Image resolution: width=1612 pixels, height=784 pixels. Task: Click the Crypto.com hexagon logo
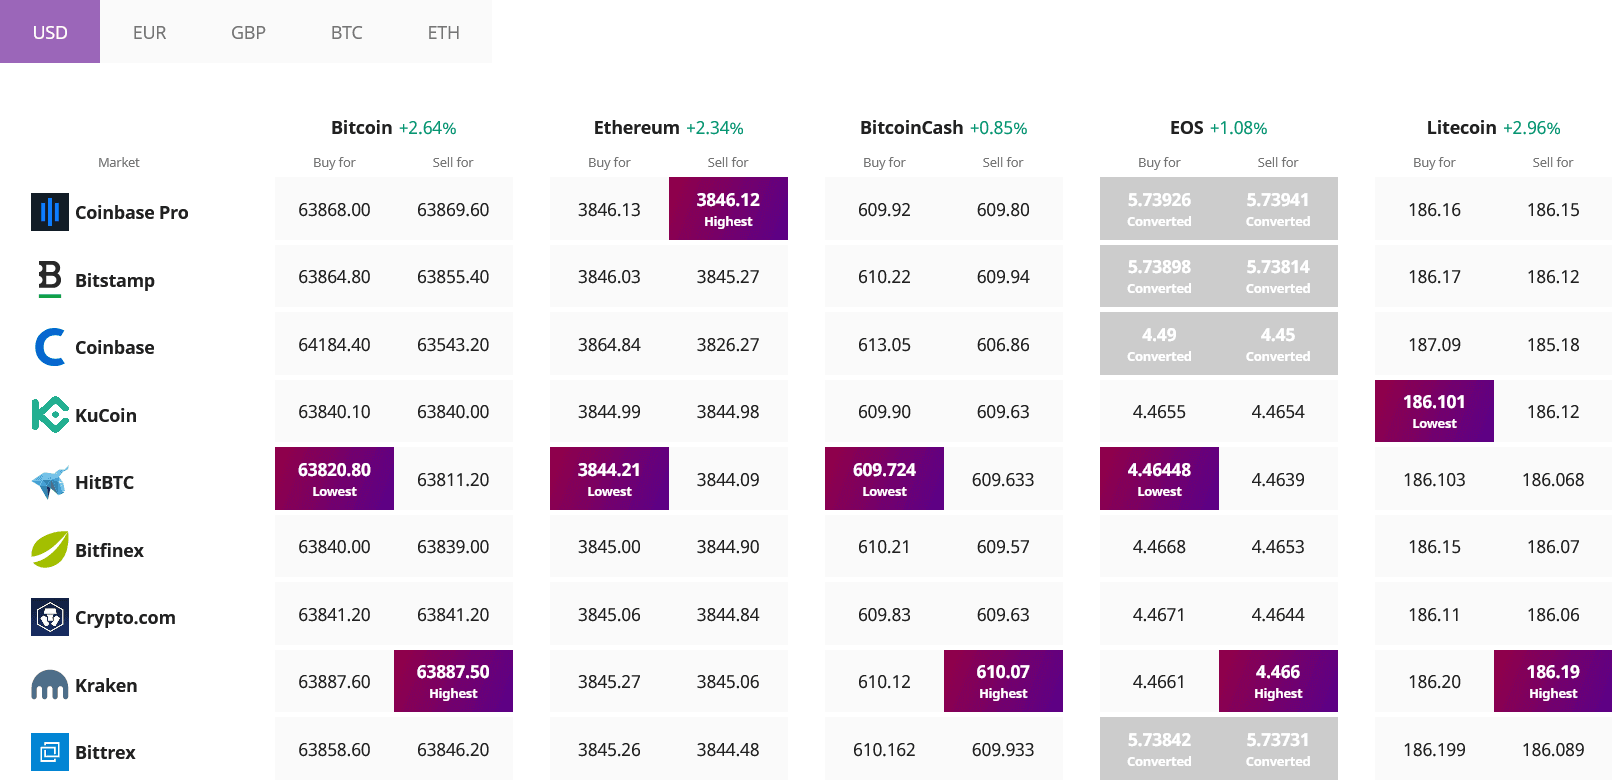[x=50, y=617]
